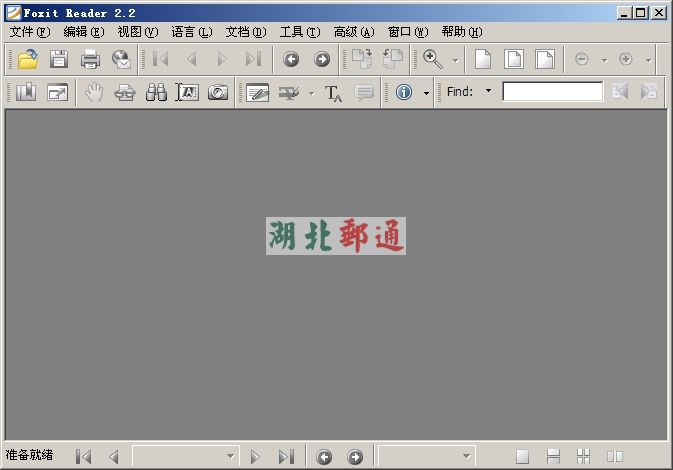Print the document with printer icon
The width and height of the screenshot is (673, 470).
(x=90, y=59)
